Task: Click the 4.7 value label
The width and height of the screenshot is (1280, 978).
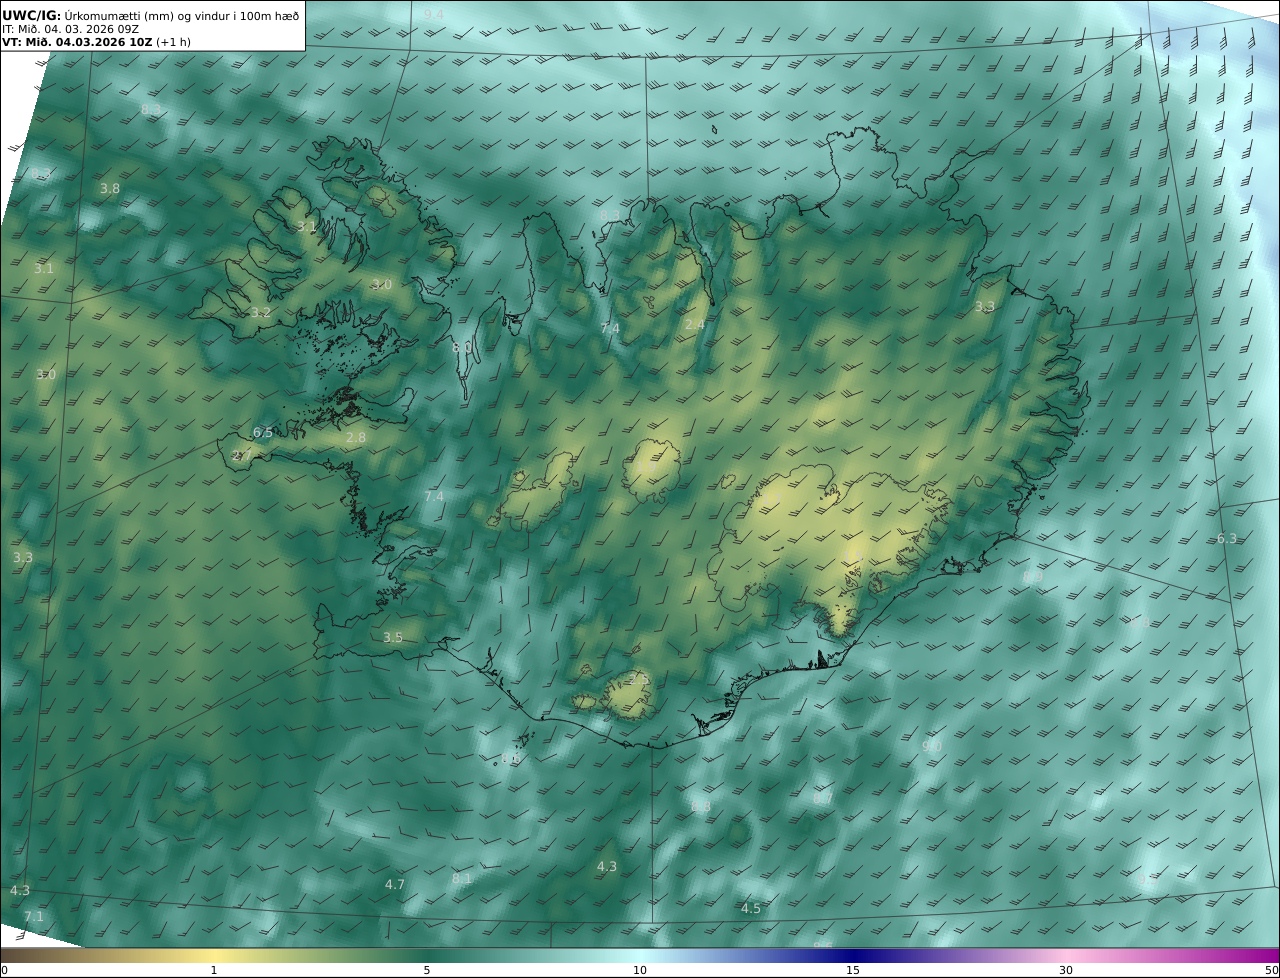Action: tap(395, 884)
